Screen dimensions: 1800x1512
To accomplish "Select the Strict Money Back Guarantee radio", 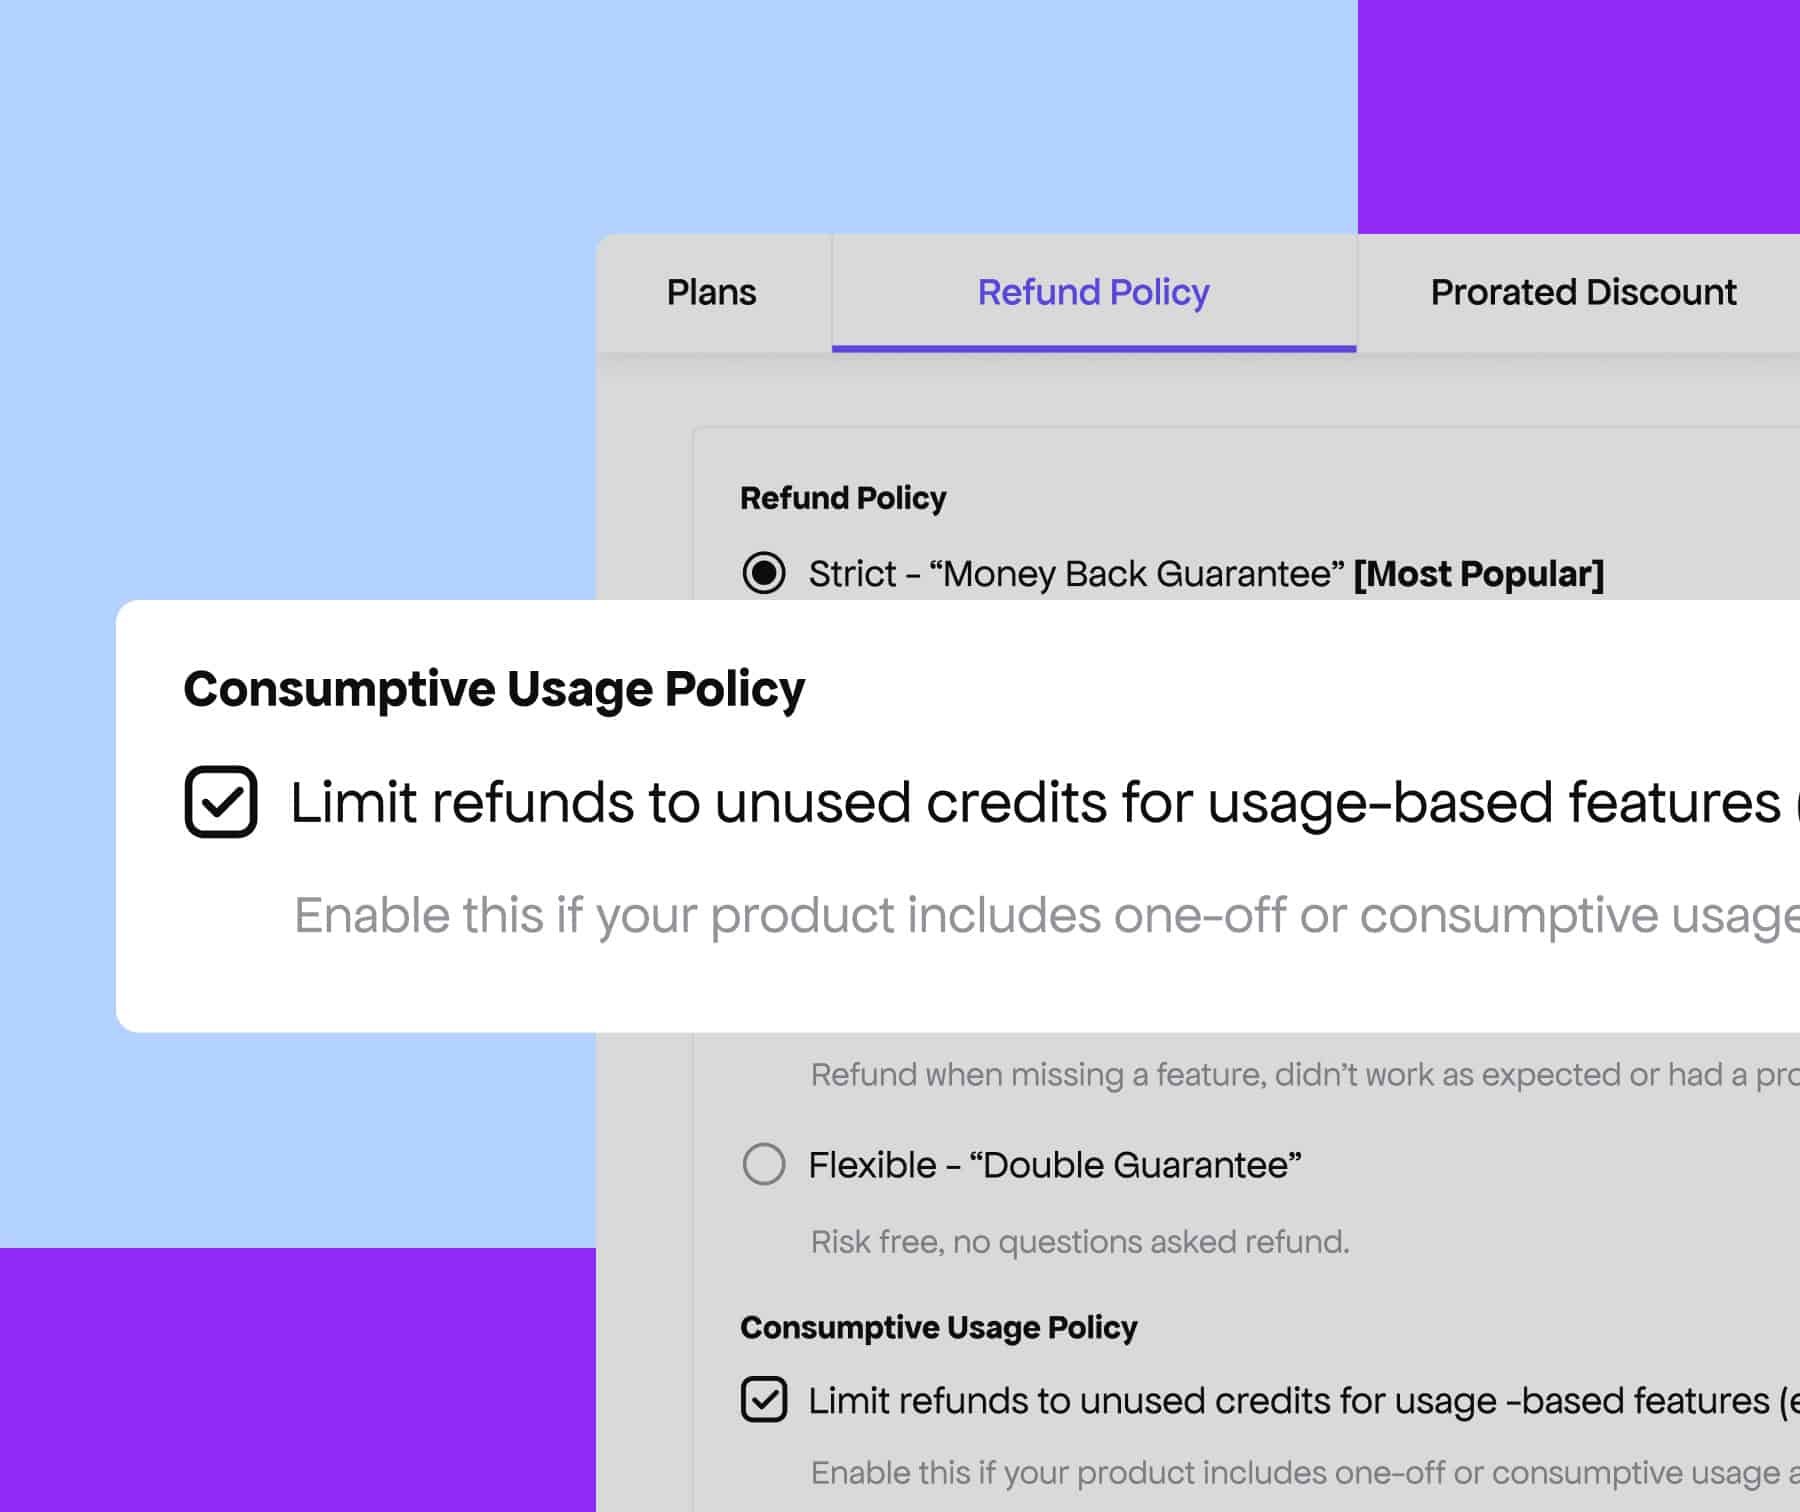I will (x=764, y=573).
